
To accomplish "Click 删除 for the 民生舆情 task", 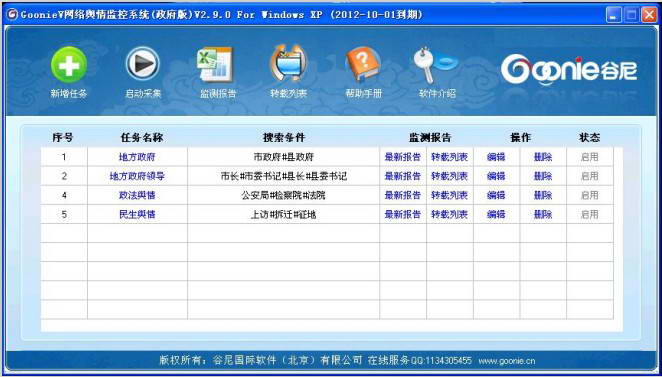I will click(x=543, y=214).
